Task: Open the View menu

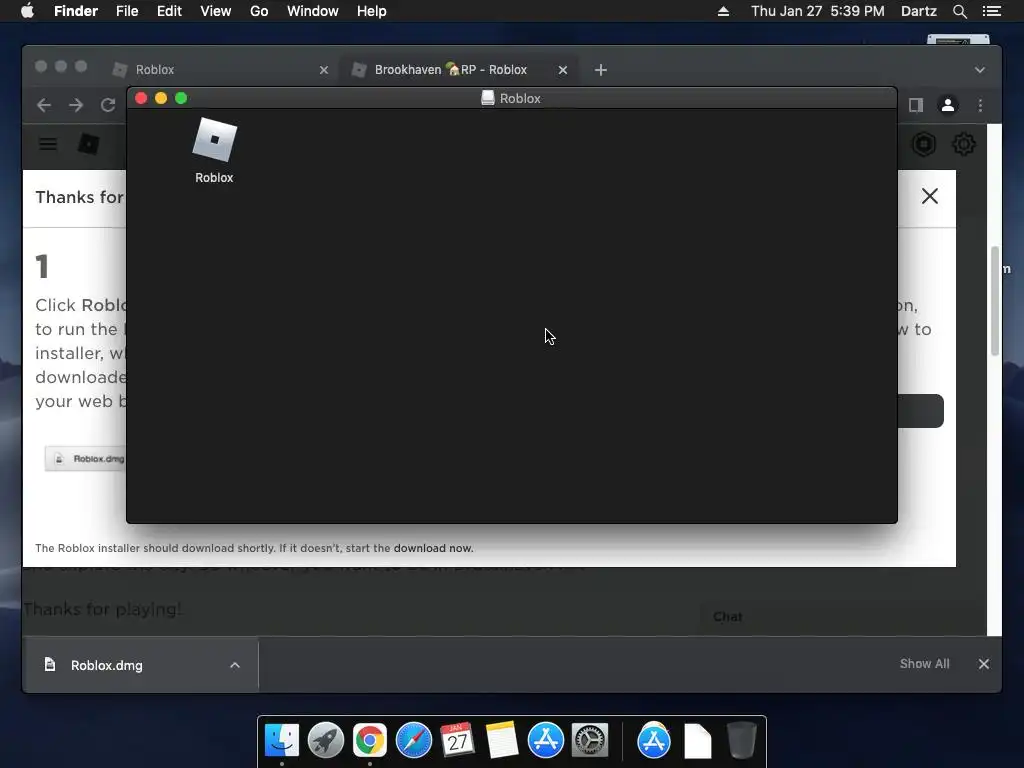Action: (216, 11)
